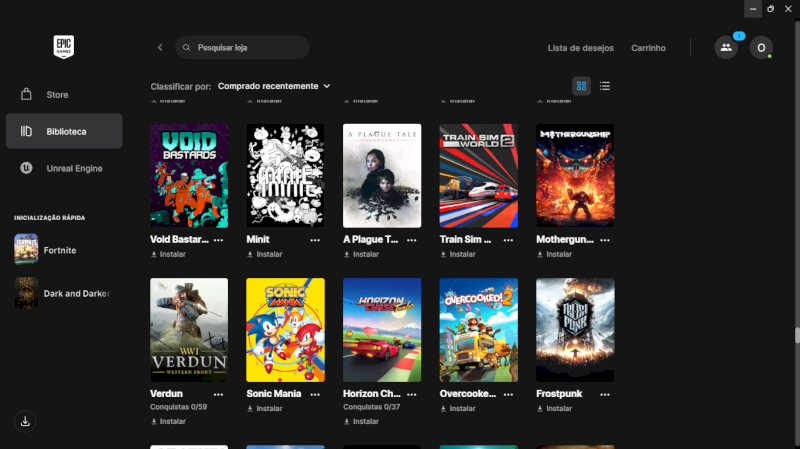Open Unreal Engine section
The width and height of the screenshot is (800, 449).
(x=64, y=168)
